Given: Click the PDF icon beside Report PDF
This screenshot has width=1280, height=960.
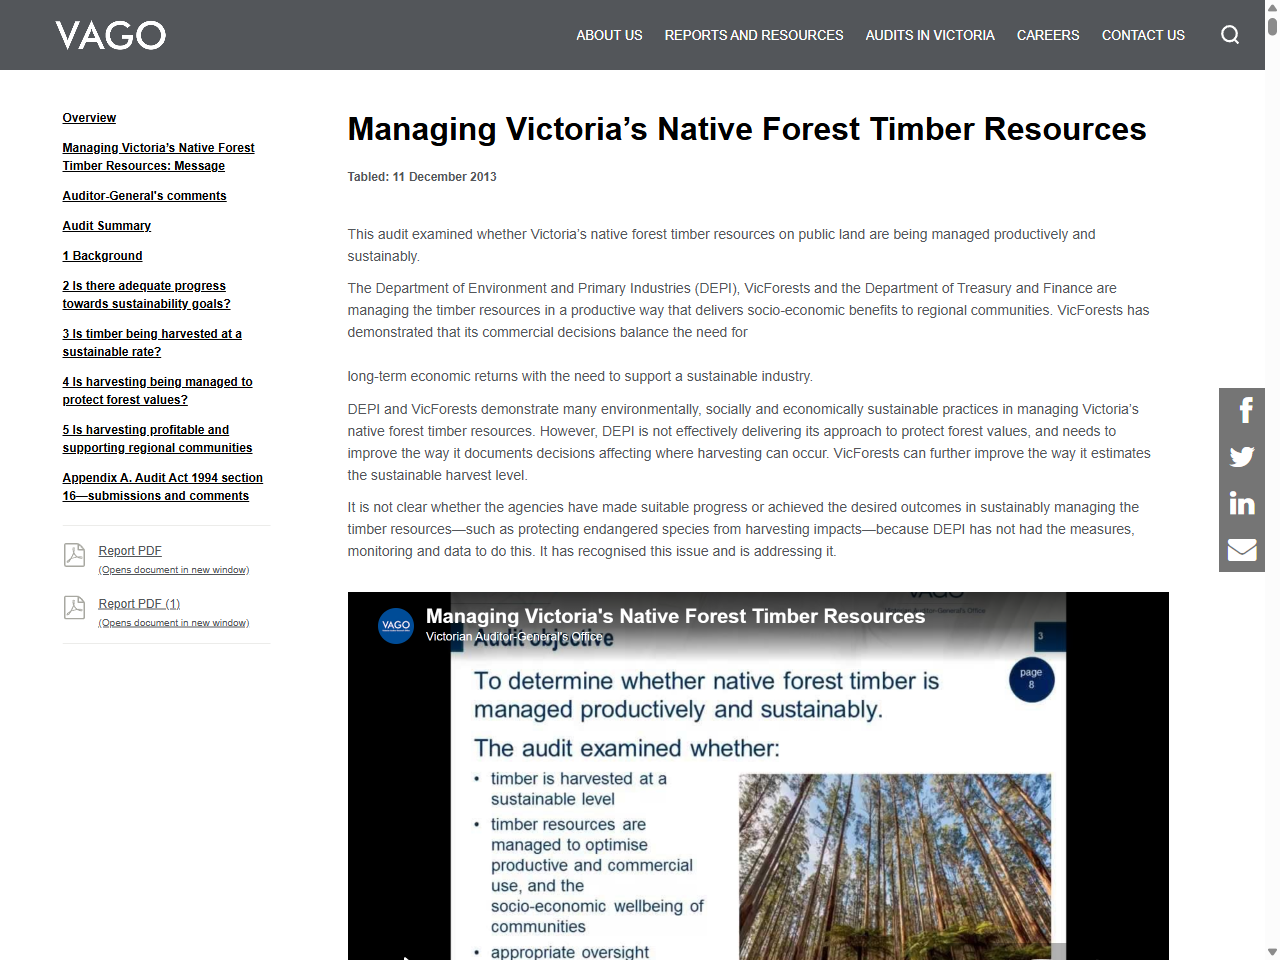Looking at the screenshot, I should tap(74, 555).
